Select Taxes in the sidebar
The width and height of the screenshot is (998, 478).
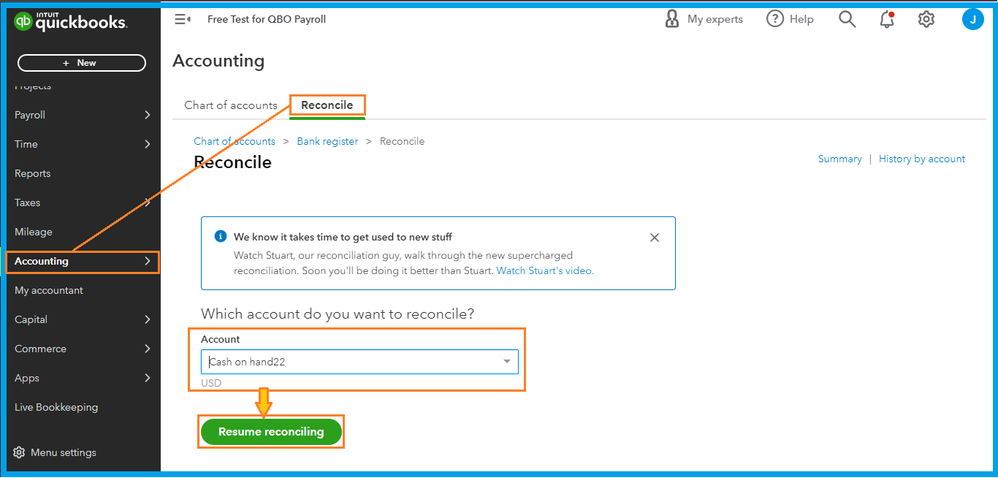pyautogui.click(x=27, y=203)
